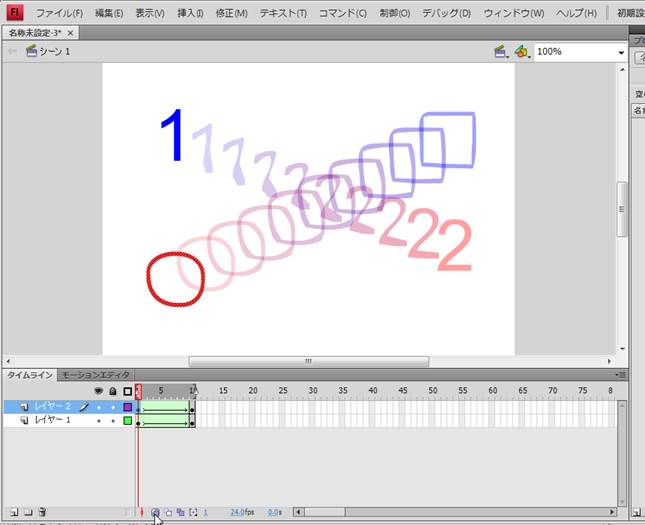This screenshot has height=525, width=645.
Task: Click lock all layers padlock icon
Action: (112, 390)
